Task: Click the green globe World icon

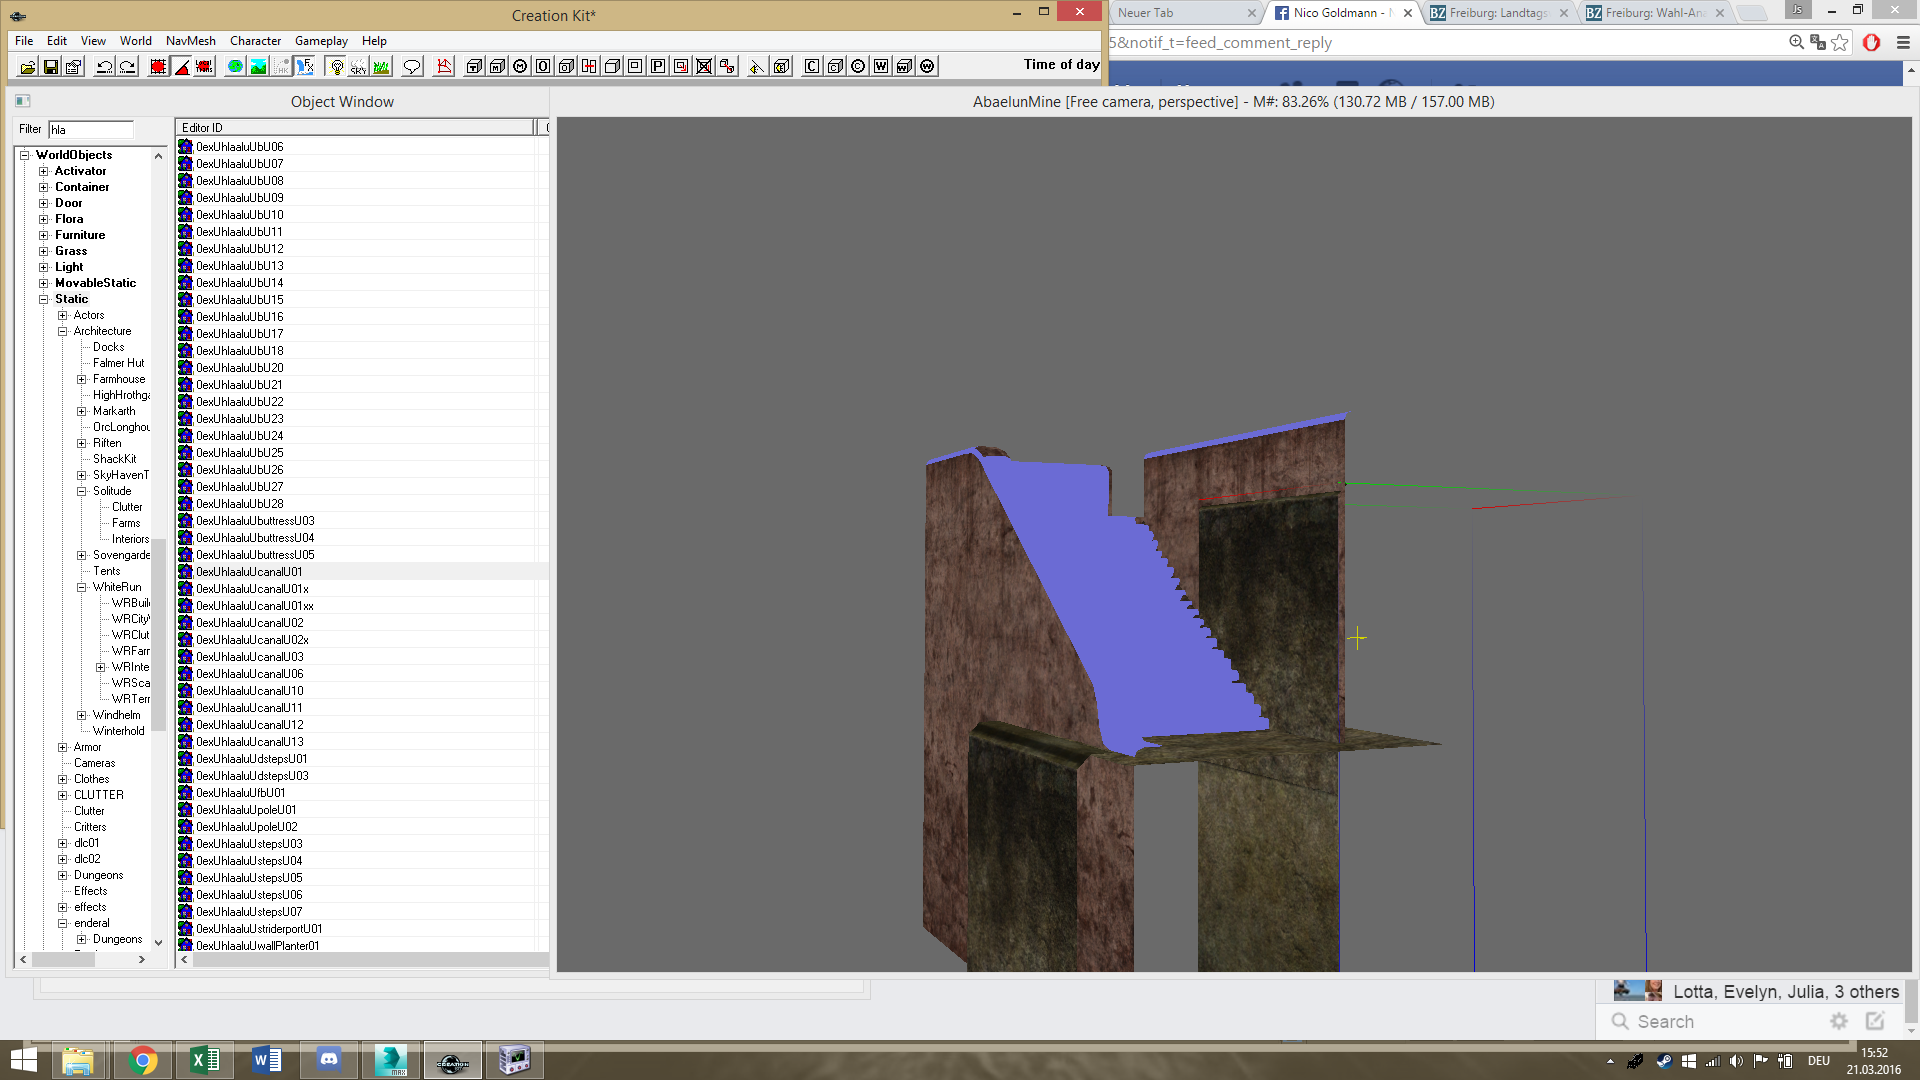Action: (235, 67)
